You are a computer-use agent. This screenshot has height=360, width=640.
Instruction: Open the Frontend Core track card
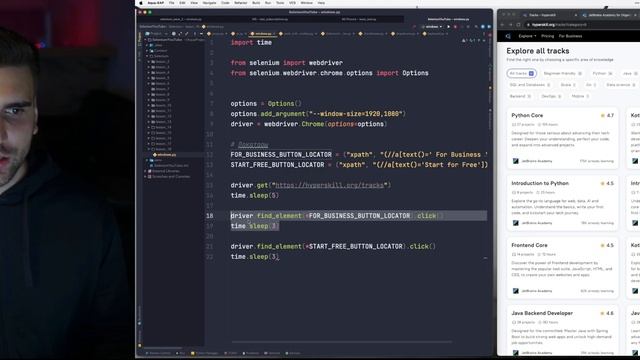(562, 268)
